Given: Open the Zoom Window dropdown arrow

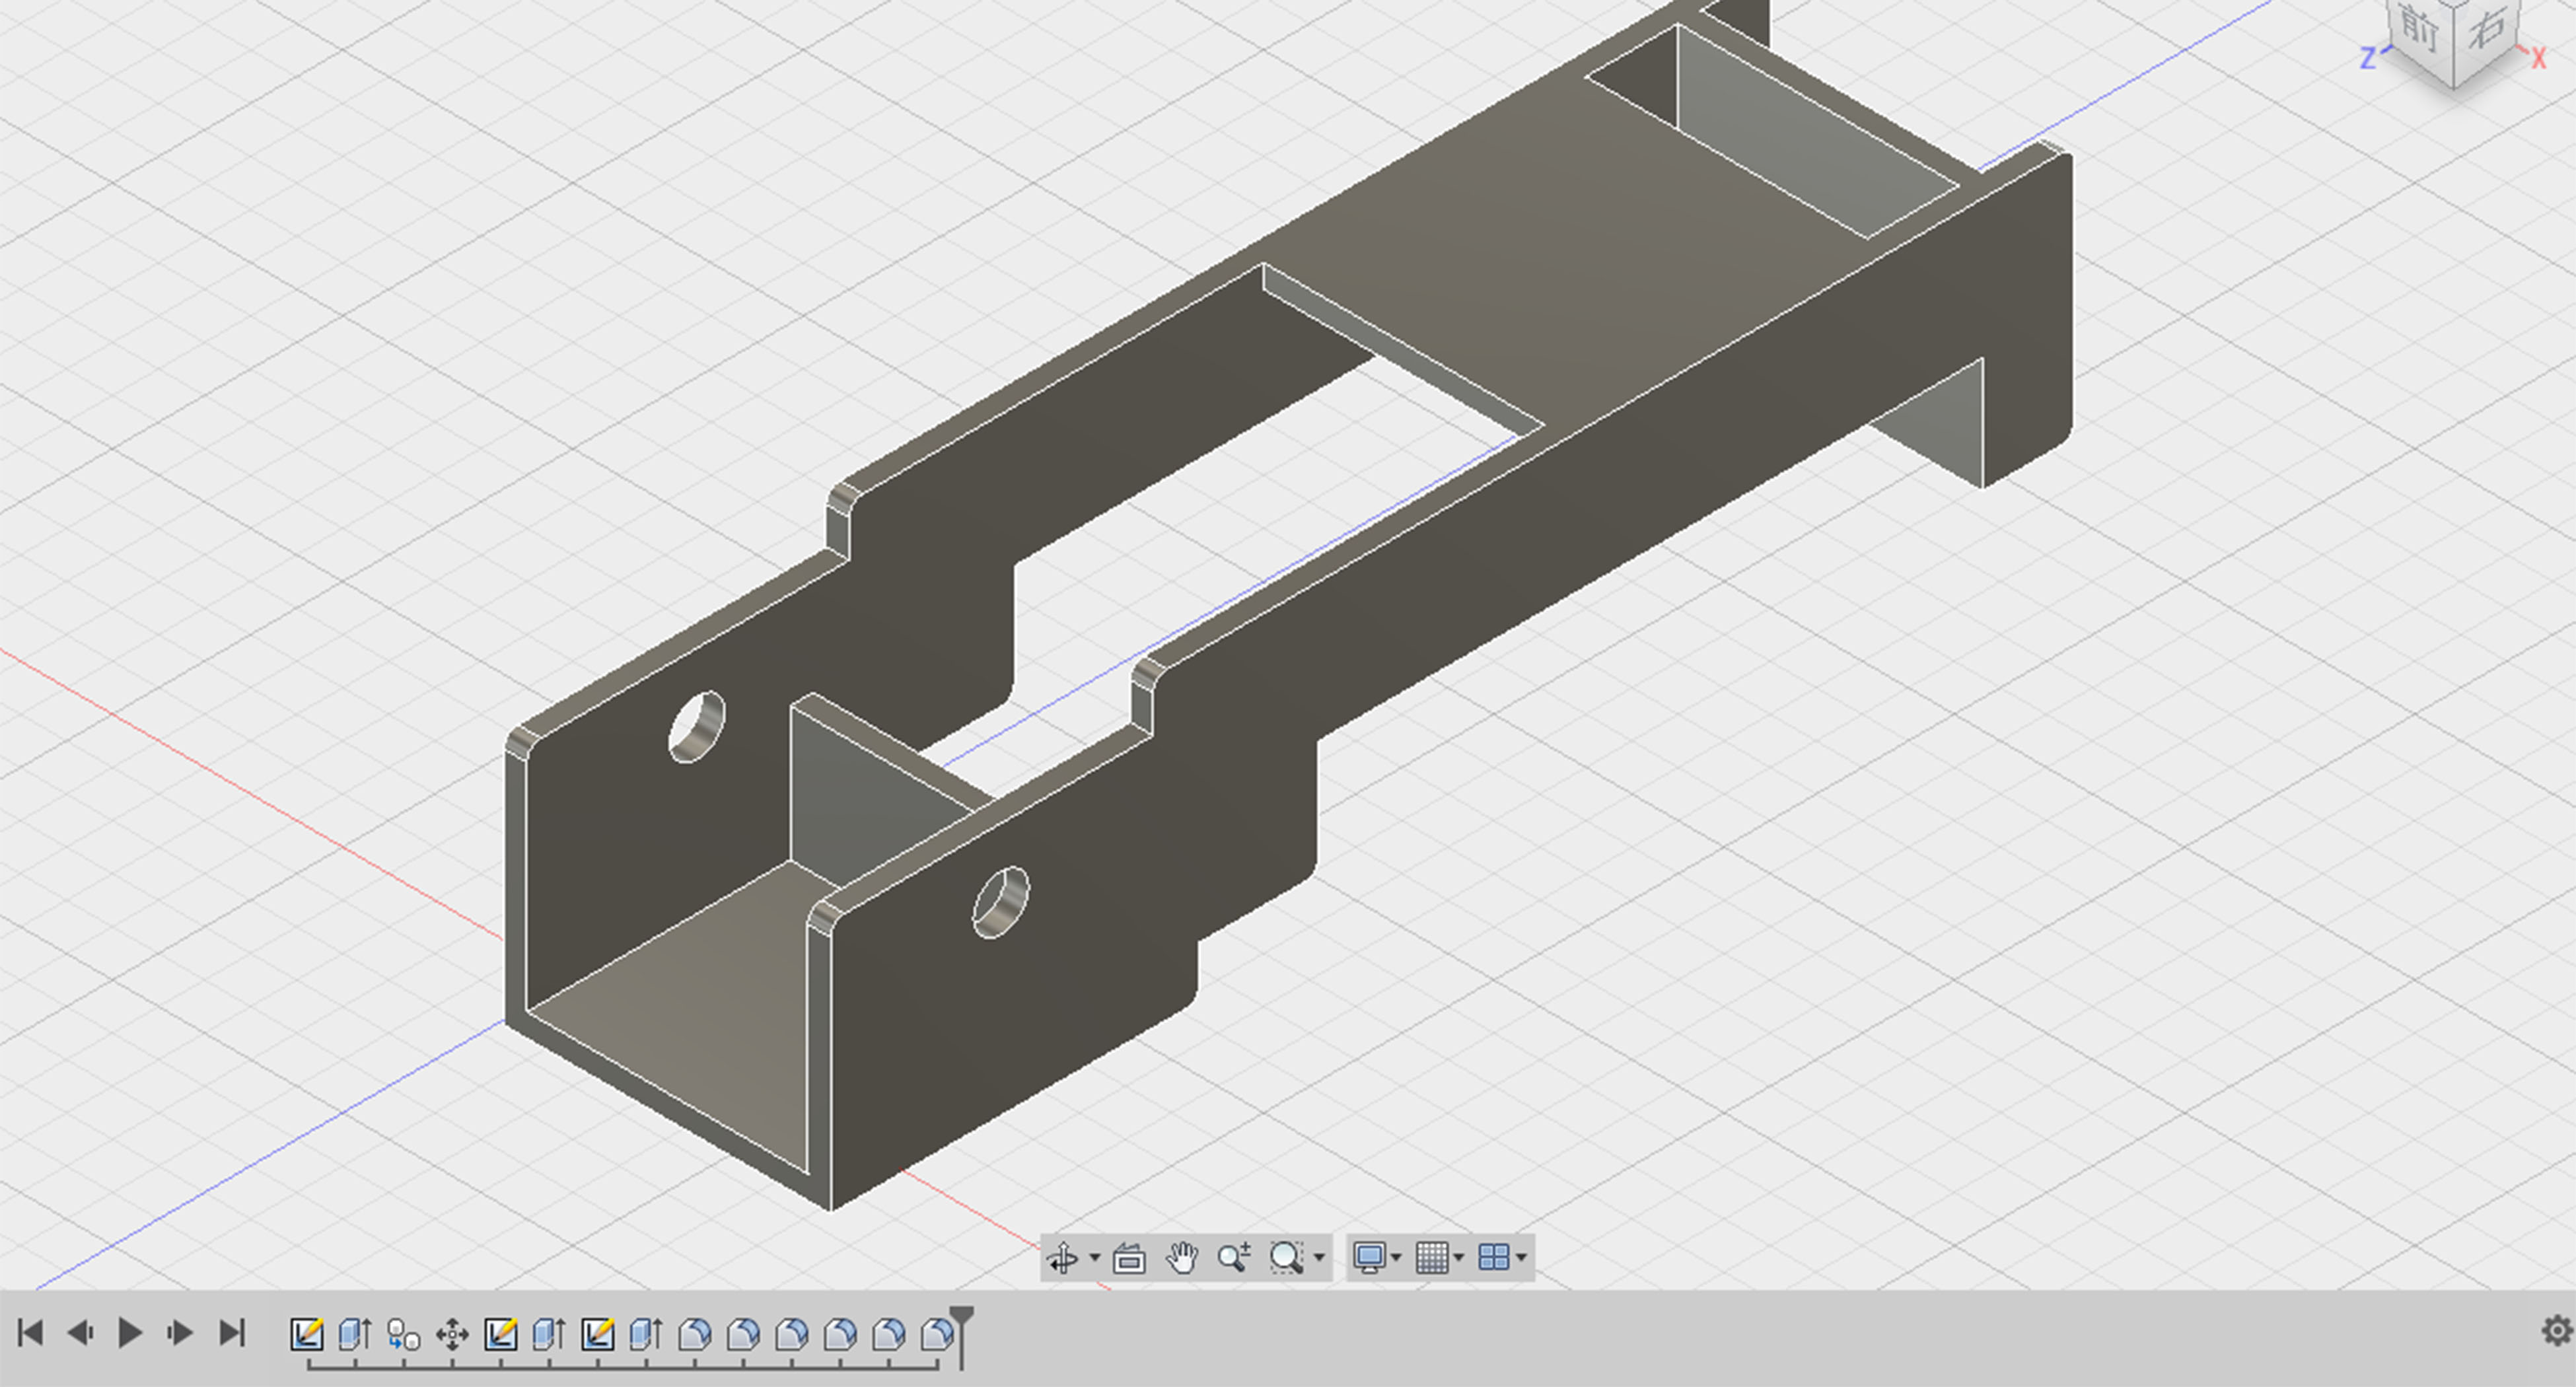Looking at the screenshot, I should coord(1319,1258).
